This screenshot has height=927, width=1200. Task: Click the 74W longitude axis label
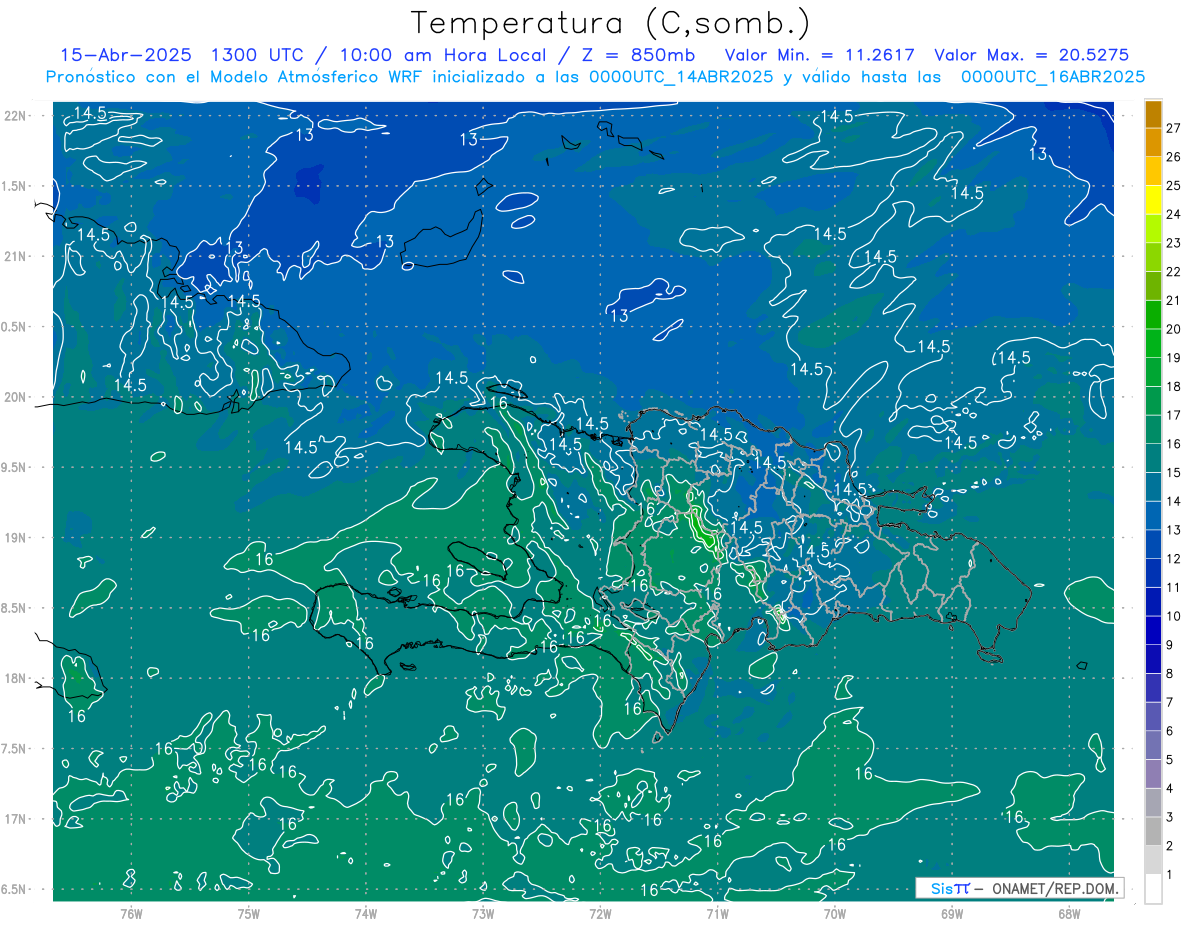pyautogui.click(x=366, y=913)
